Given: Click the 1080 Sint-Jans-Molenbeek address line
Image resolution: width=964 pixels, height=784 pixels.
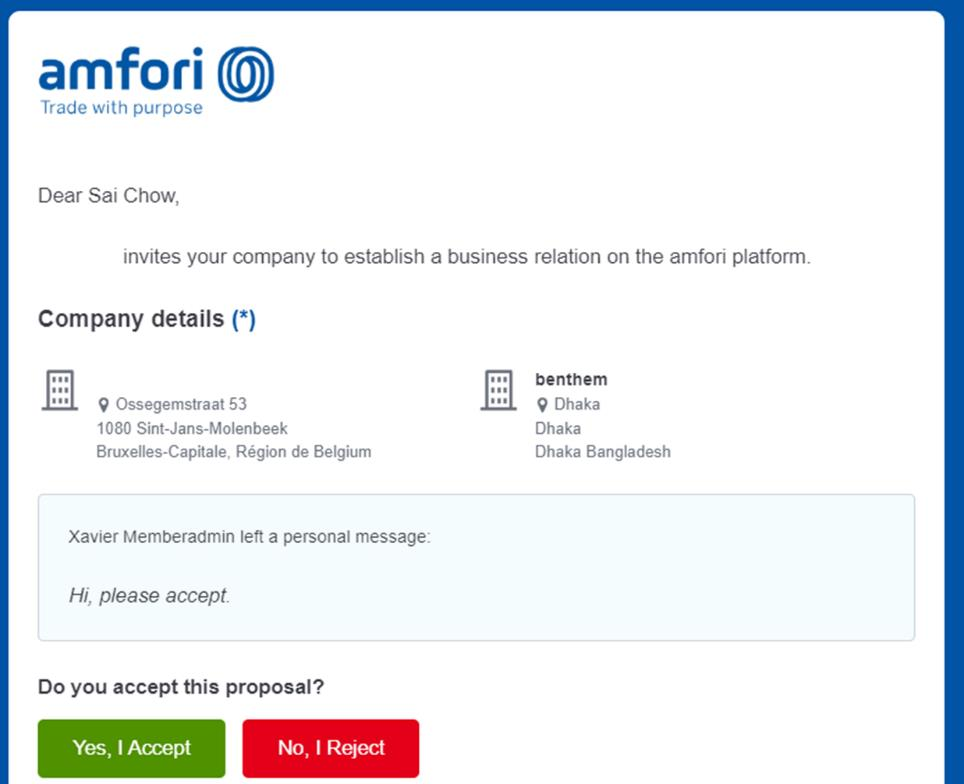Looking at the screenshot, I should [x=192, y=428].
